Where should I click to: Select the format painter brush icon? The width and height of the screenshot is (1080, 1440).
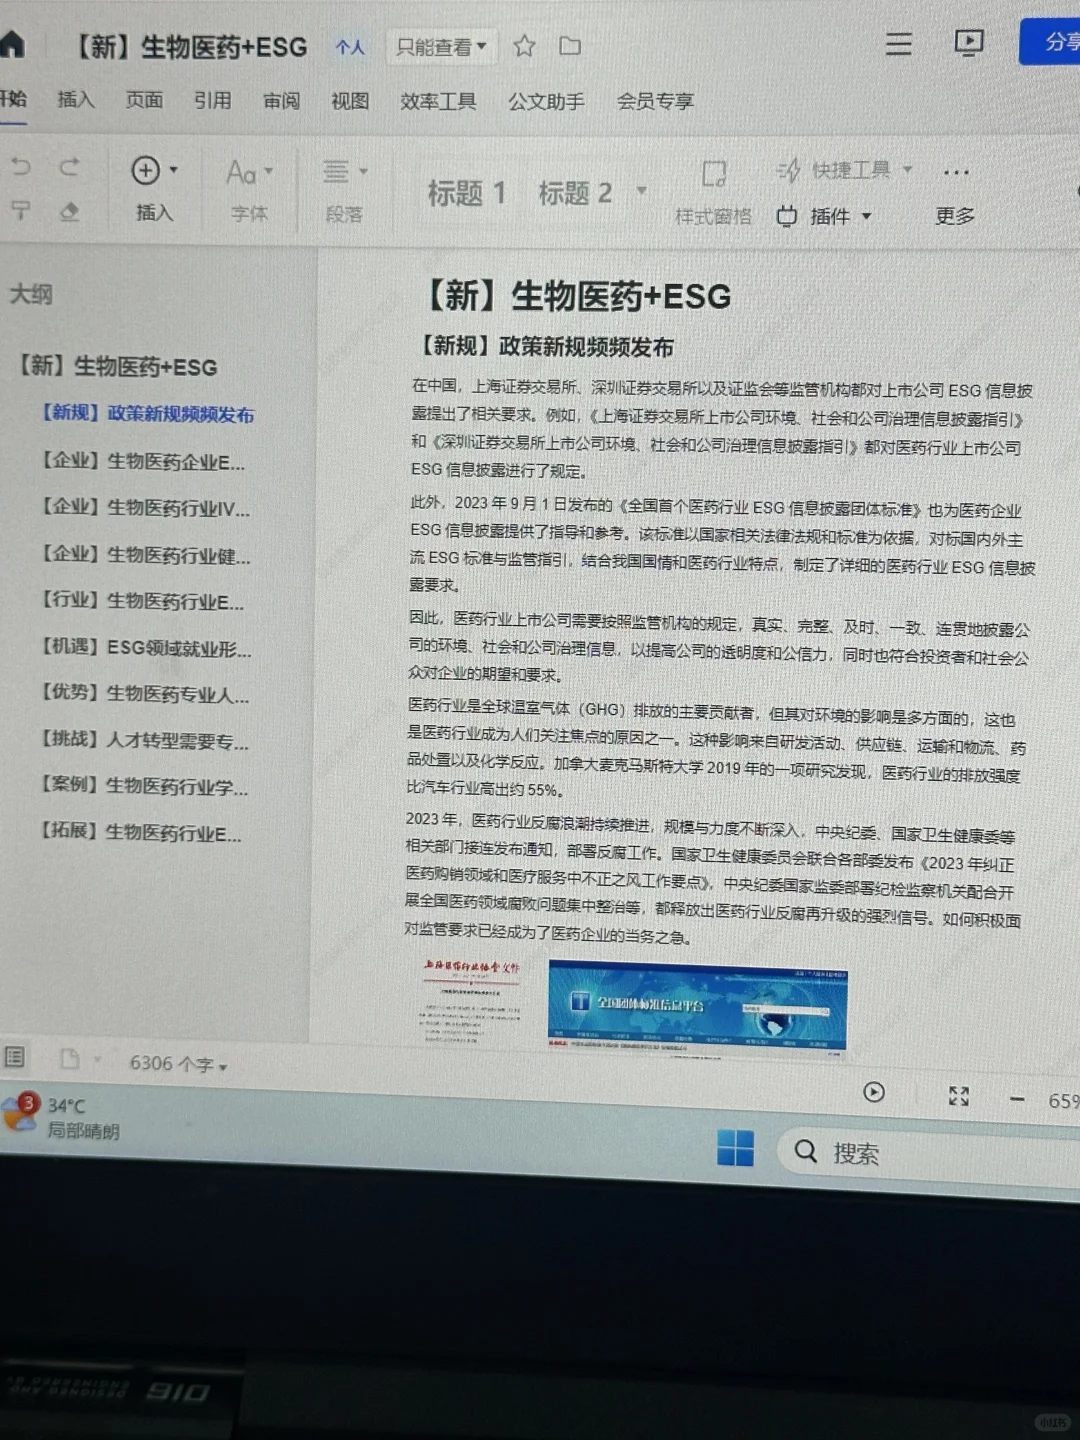point(20,211)
